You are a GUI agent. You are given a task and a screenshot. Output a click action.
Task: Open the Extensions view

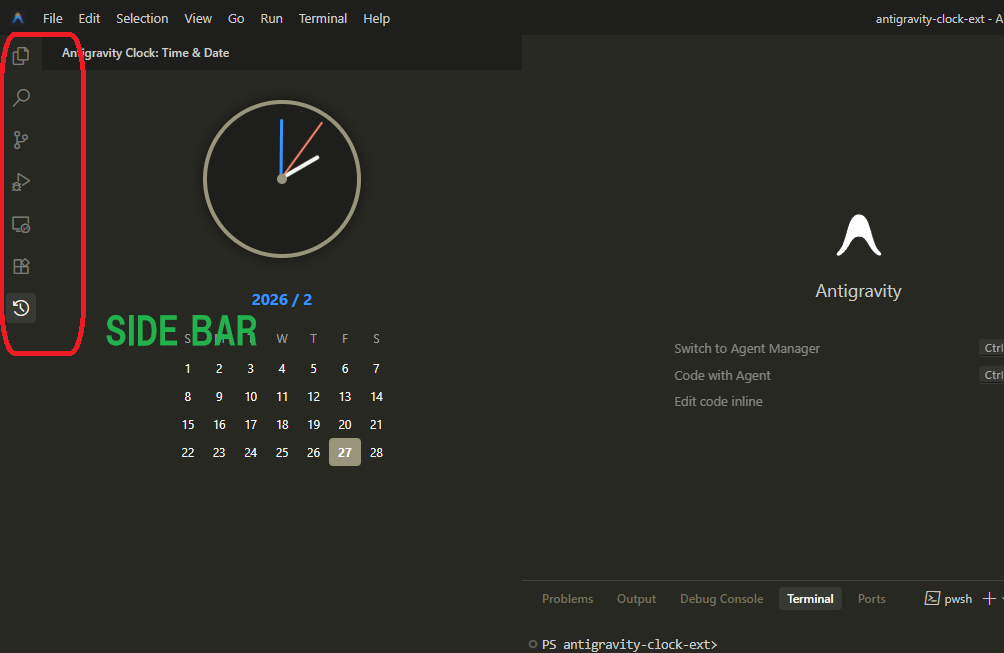(x=20, y=266)
